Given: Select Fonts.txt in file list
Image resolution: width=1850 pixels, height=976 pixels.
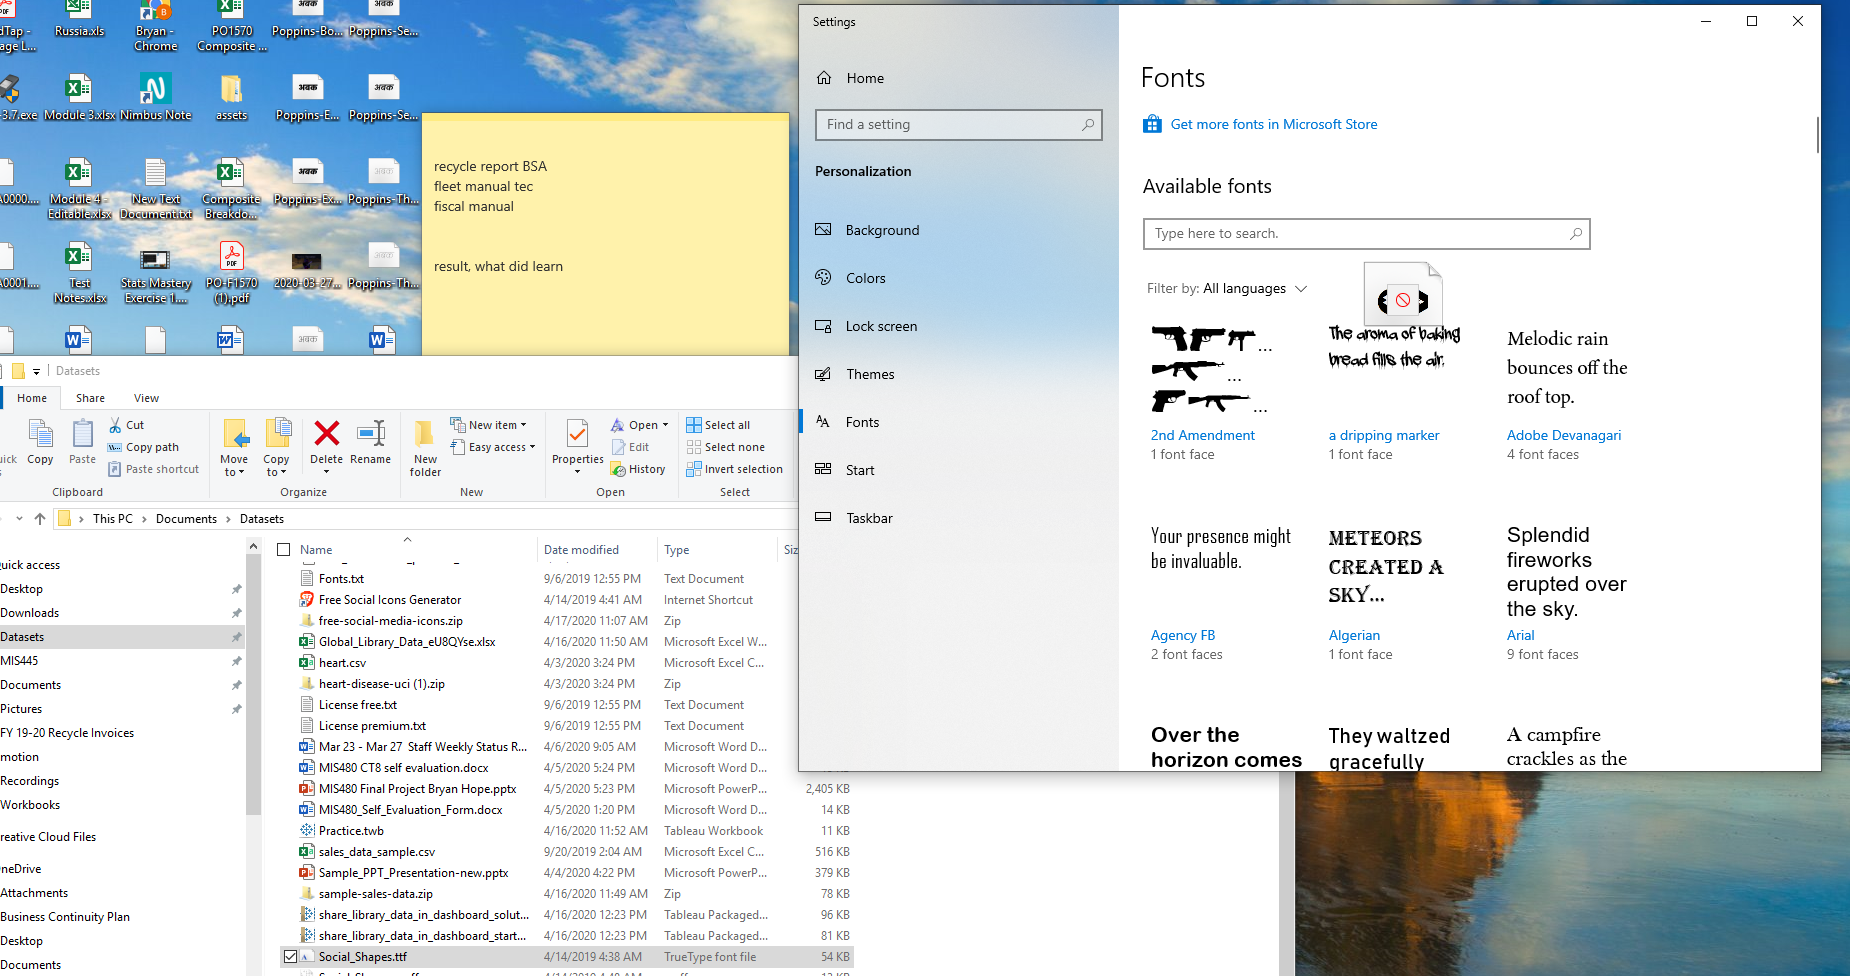Looking at the screenshot, I should click(567, 579).
